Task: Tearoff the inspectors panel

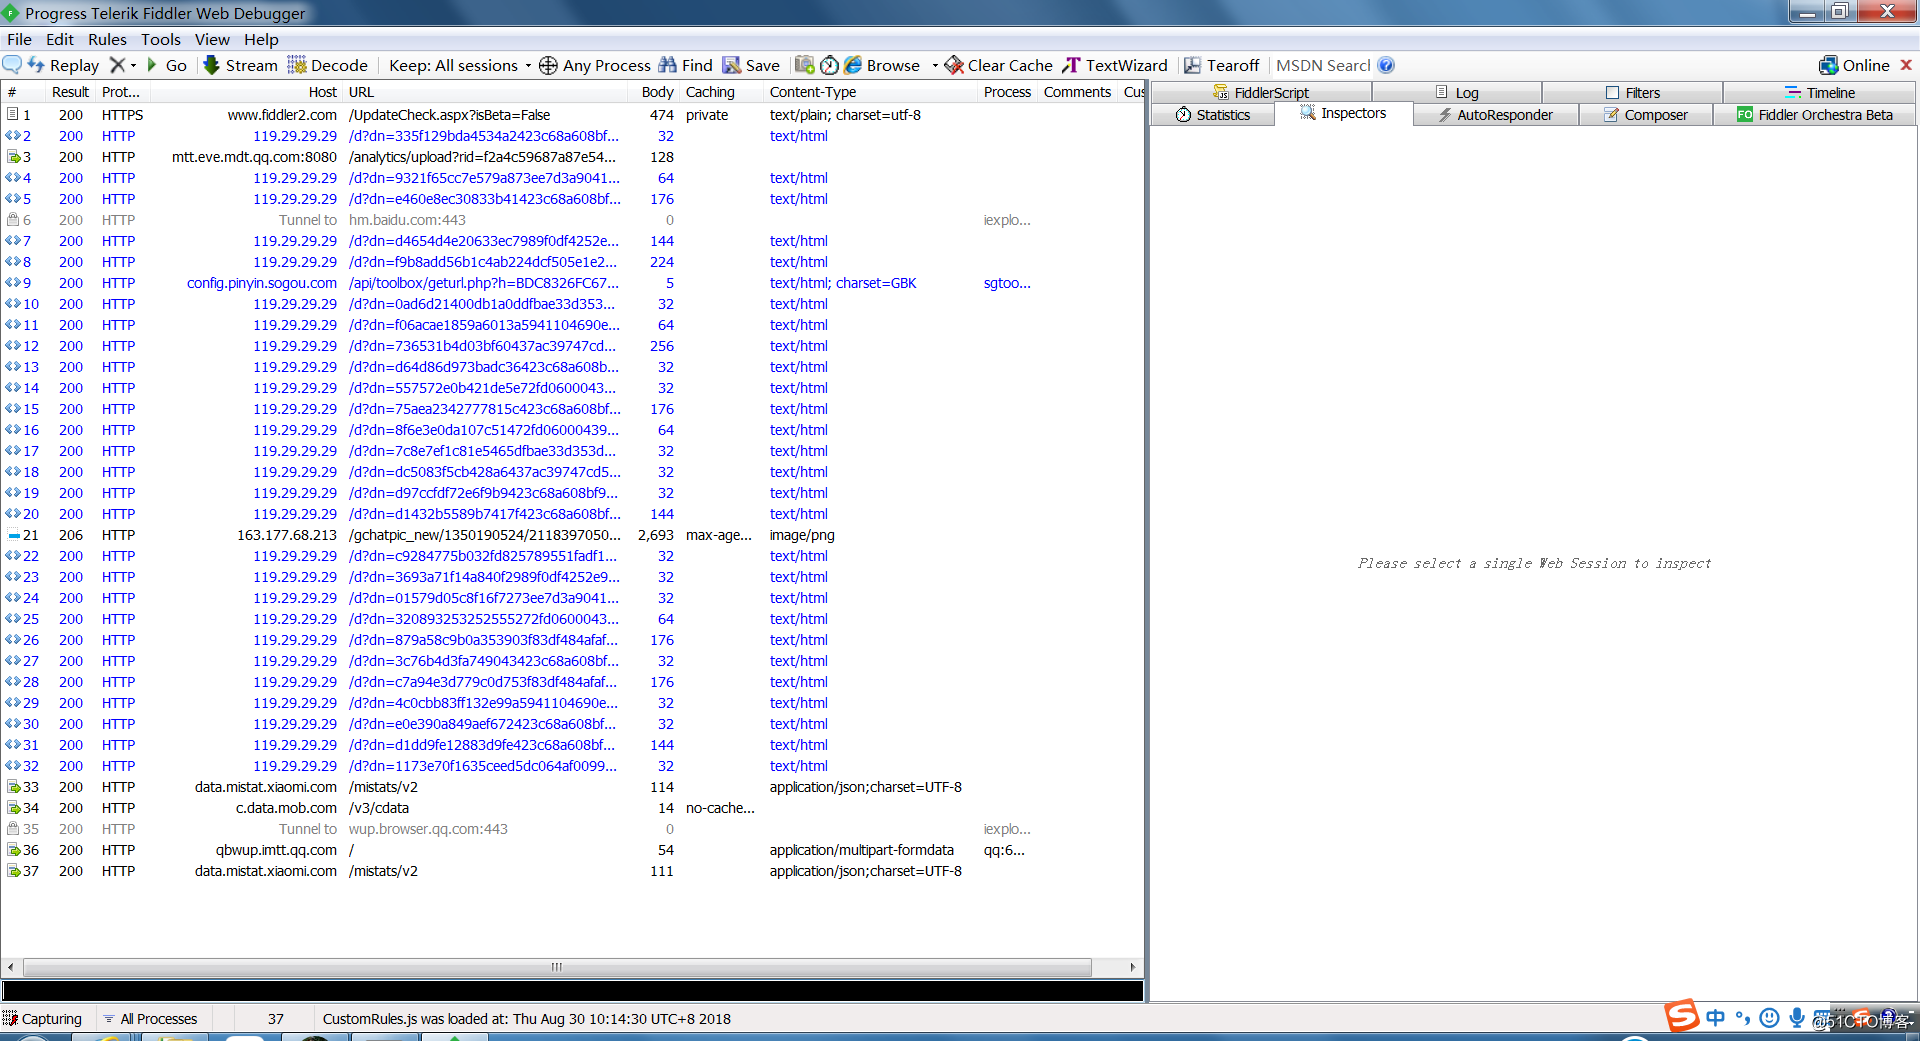Action: point(1222,65)
